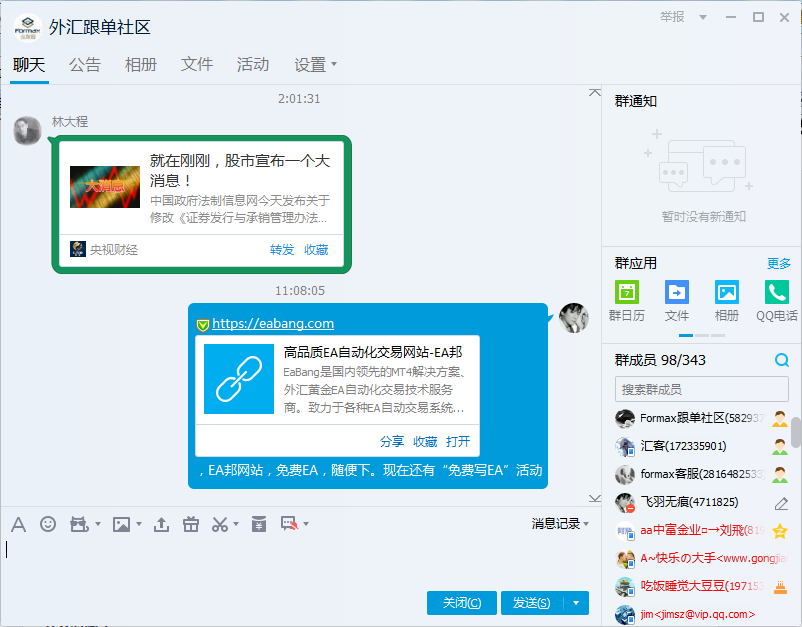Expand the 举报 dropdown arrow
802x627 pixels.
[x=703, y=17]
